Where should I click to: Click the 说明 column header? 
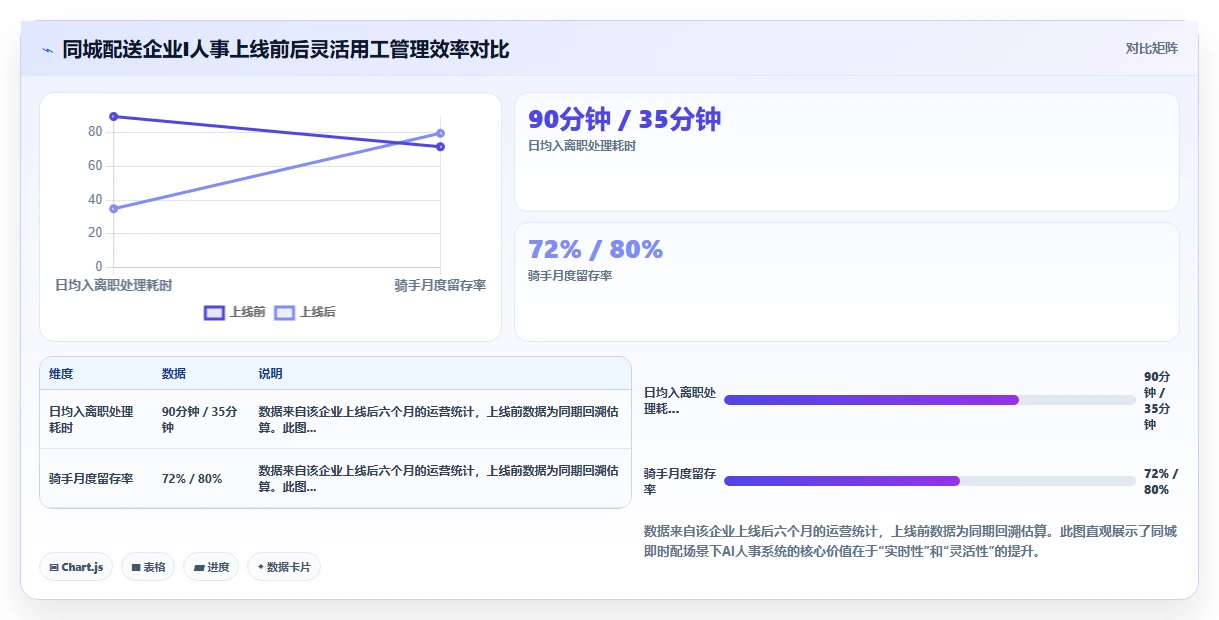[270, 374]
